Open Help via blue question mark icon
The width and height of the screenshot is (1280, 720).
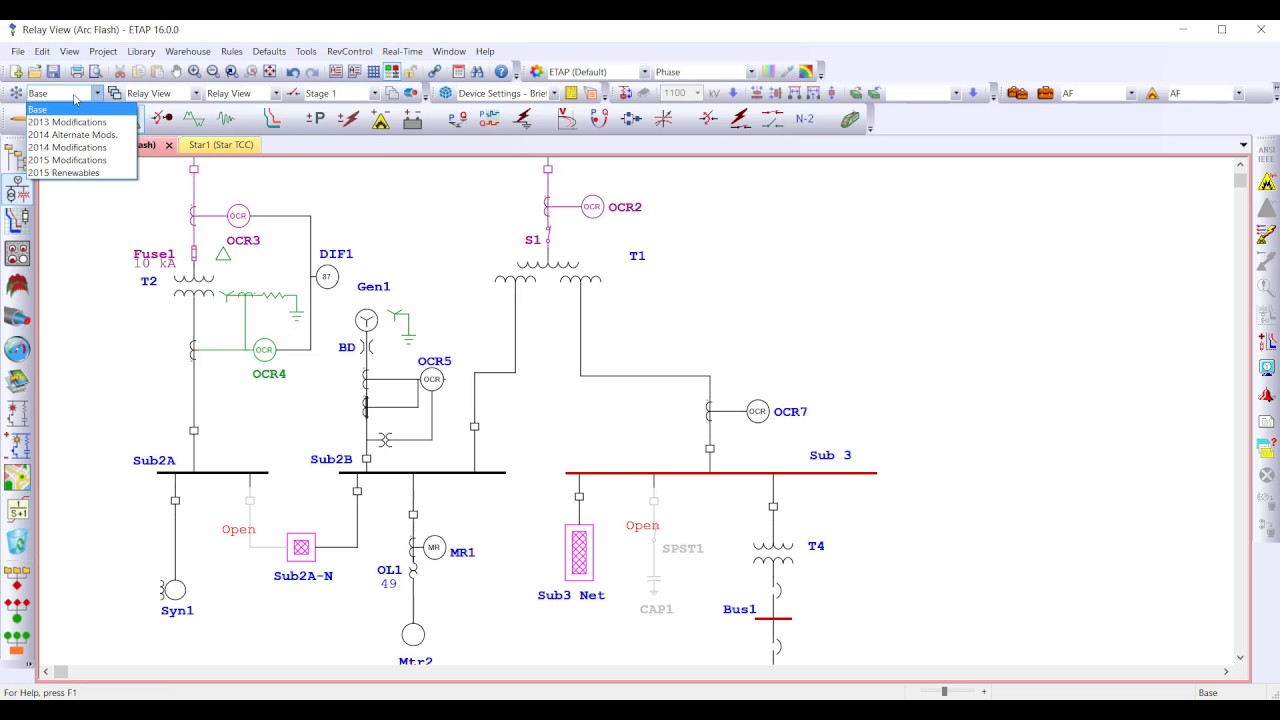(x=502, y=72)
